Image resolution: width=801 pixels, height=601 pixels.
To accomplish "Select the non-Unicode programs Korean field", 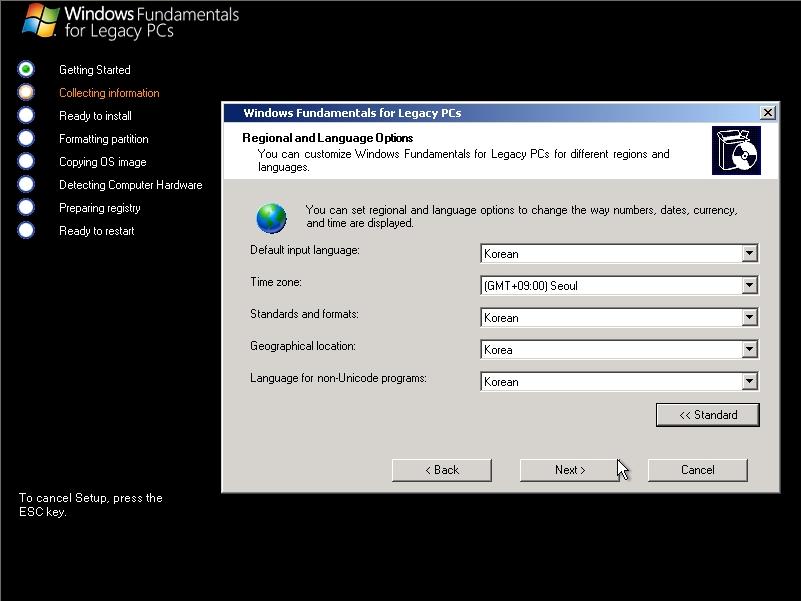I will pos(619,381).
